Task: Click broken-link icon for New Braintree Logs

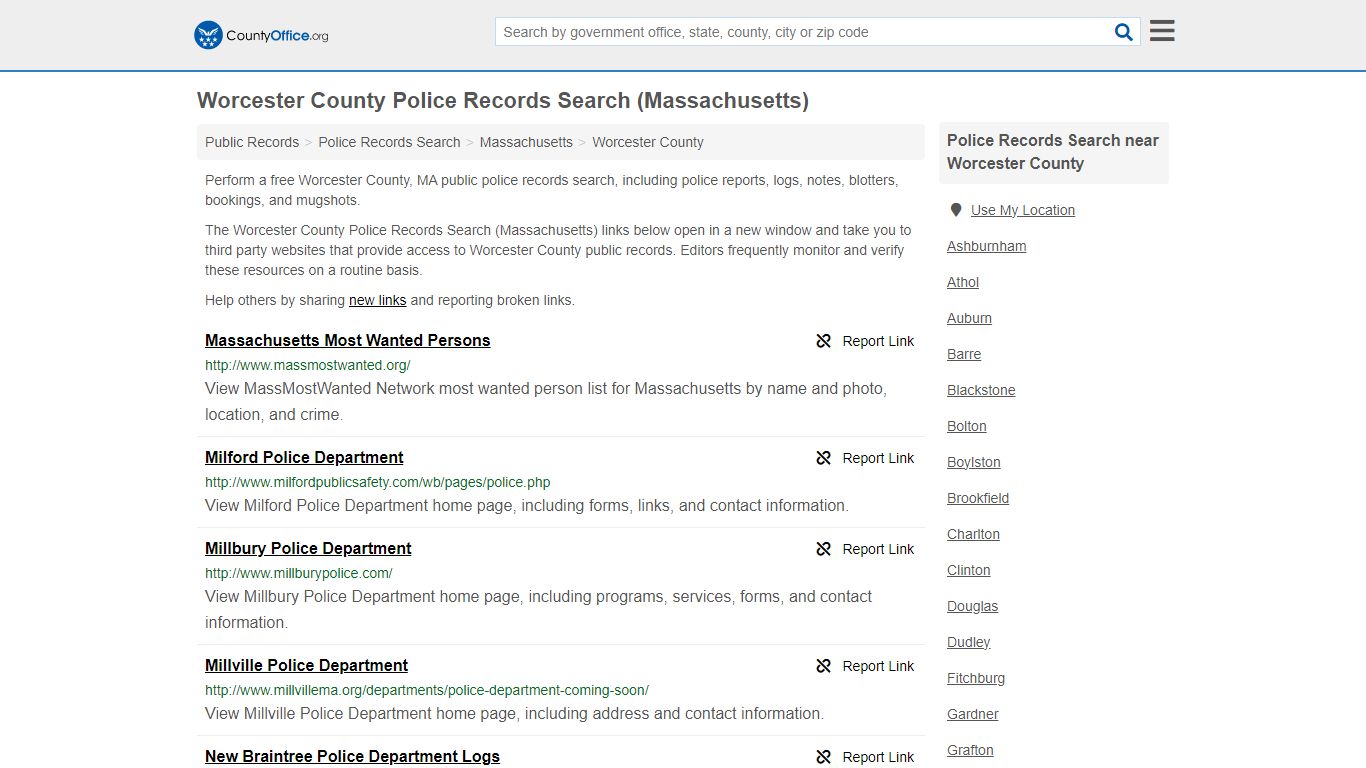Action: click(x=824, y=757)
